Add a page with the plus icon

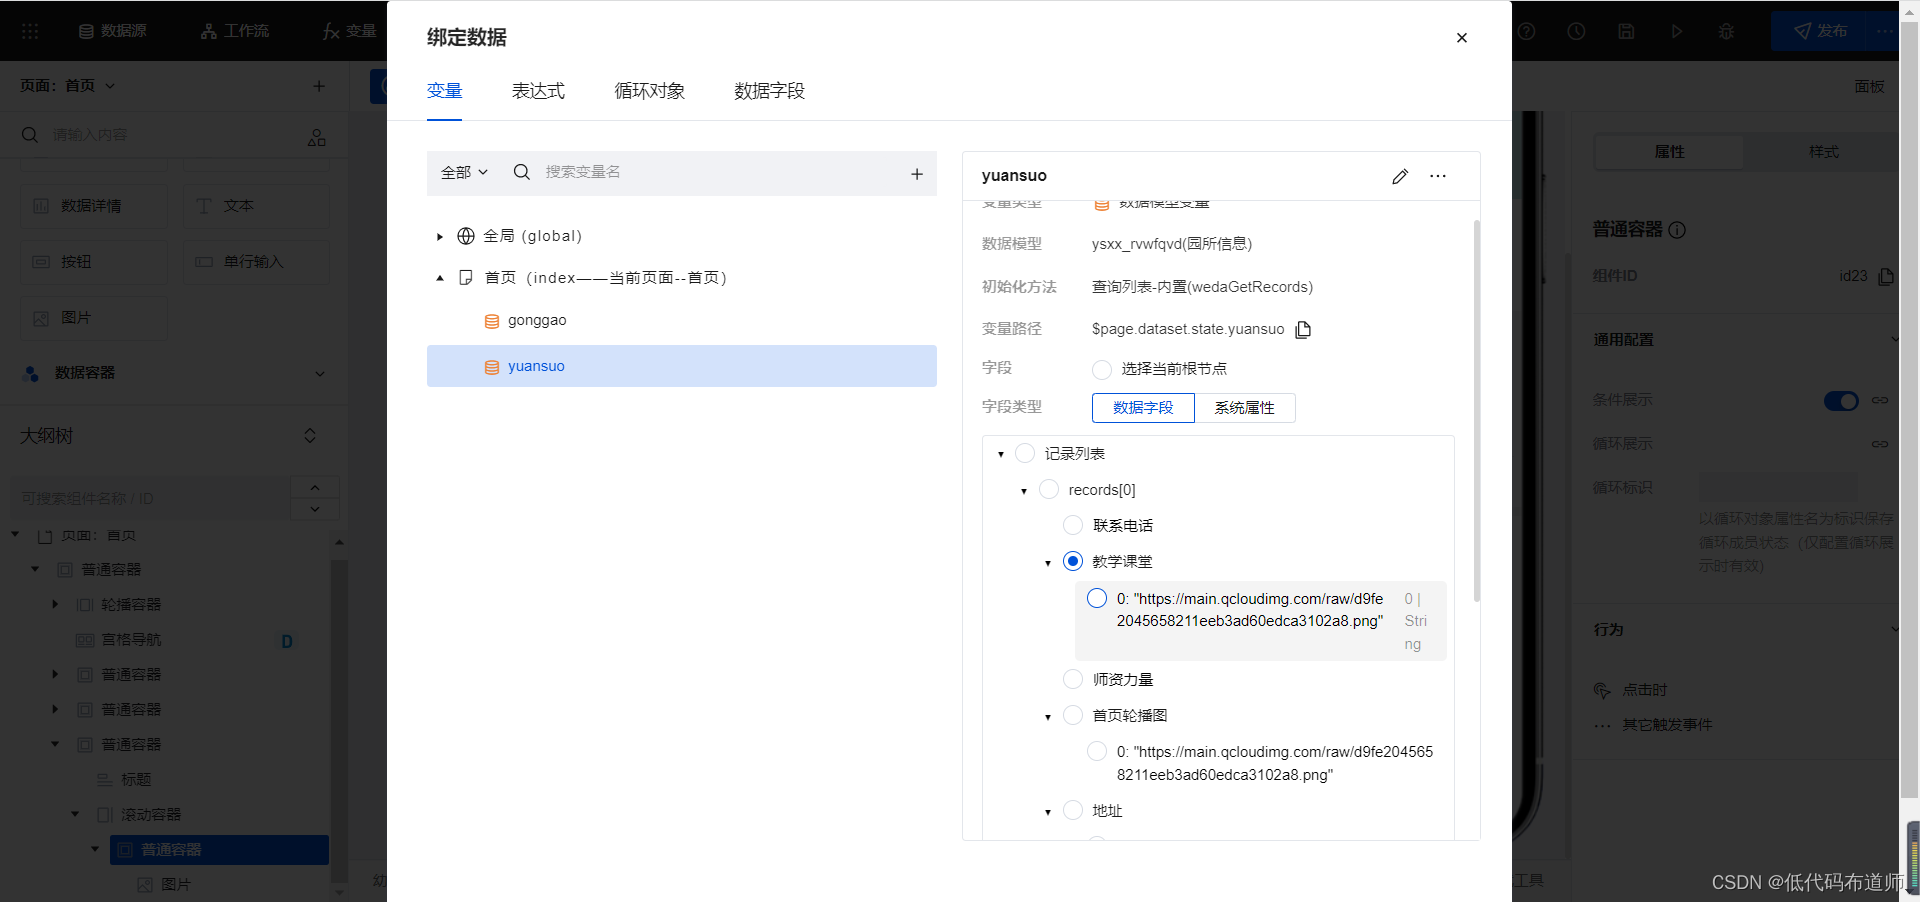click(x=319, y=86)
